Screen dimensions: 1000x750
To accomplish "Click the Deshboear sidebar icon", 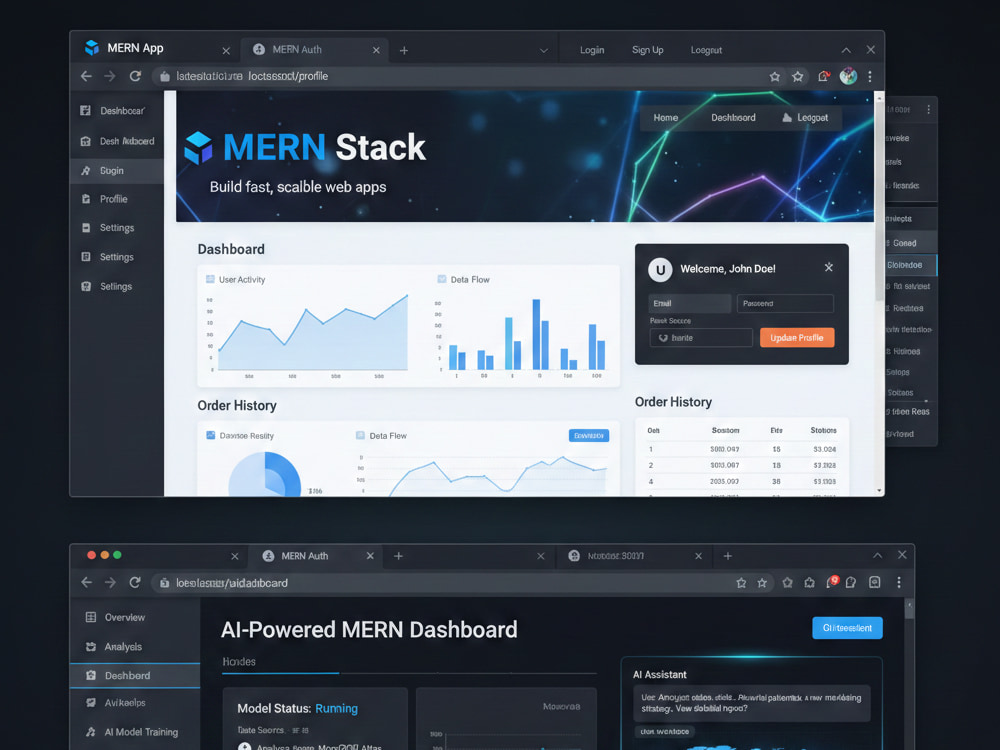I will click(85, 110).
